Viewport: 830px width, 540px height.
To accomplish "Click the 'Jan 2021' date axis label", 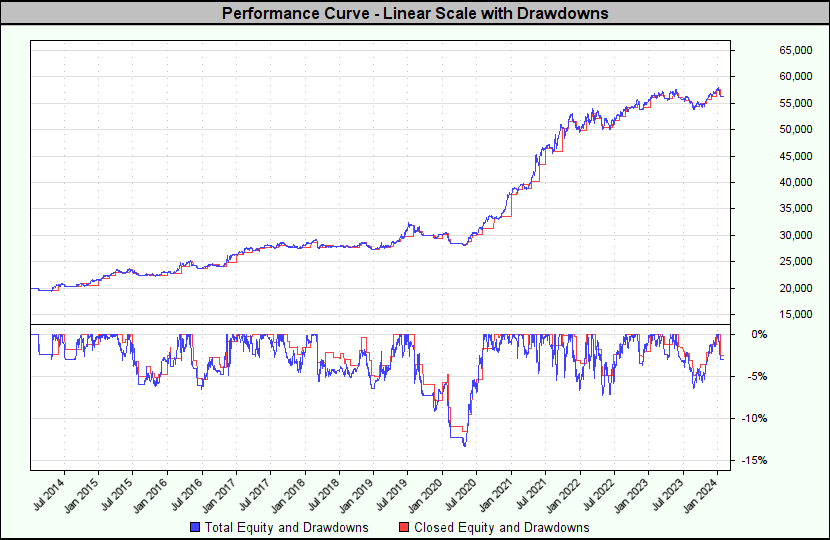I will point(495,495).
